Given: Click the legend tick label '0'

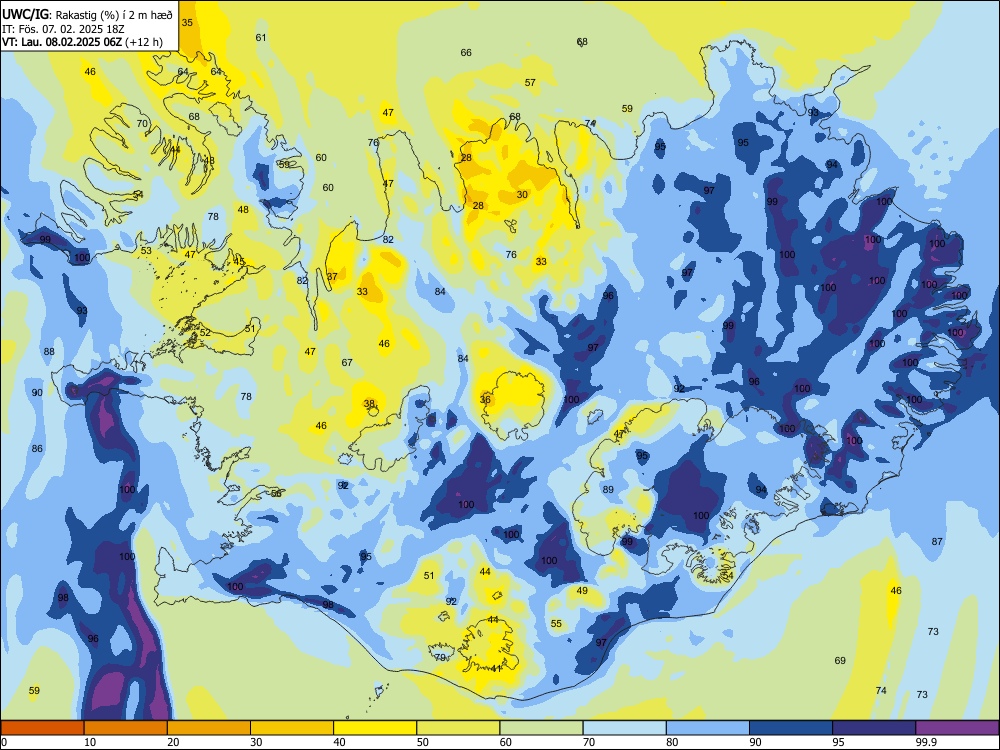Looking at the screenshot, I should coord(4,742).
